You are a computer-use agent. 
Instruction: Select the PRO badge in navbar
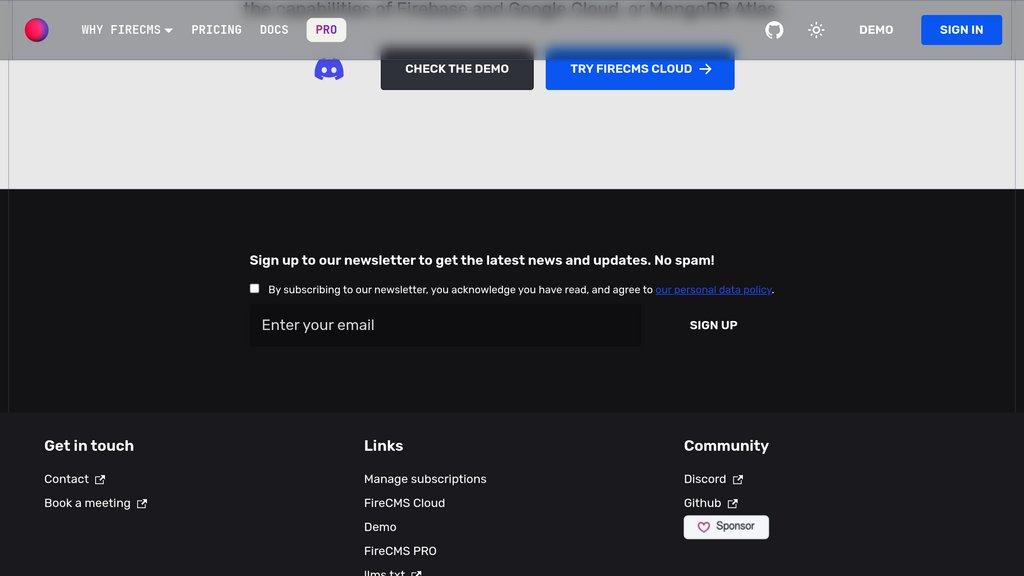(x=326, y=30)
